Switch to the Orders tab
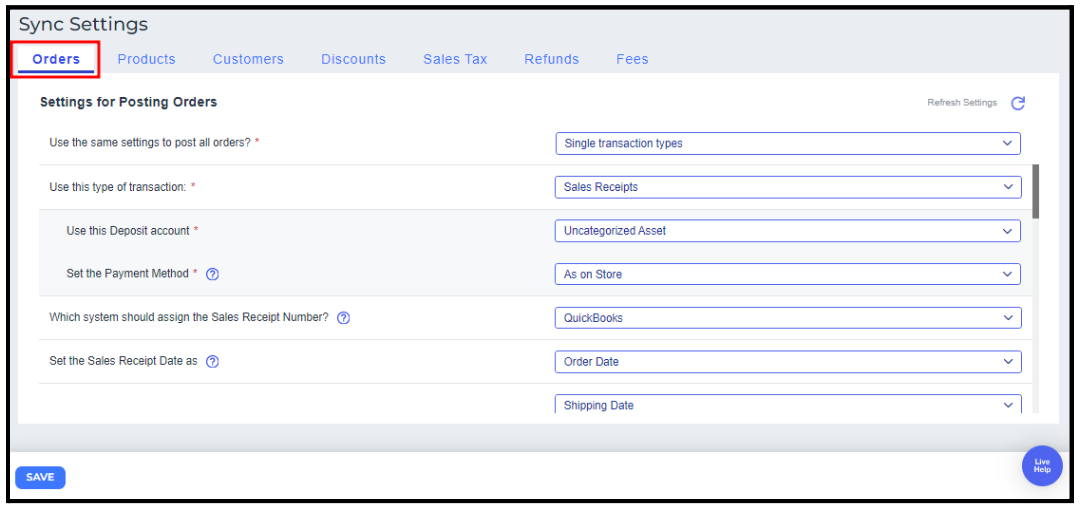This screenshot has width=1081, height=512. [x=56, y=59]
